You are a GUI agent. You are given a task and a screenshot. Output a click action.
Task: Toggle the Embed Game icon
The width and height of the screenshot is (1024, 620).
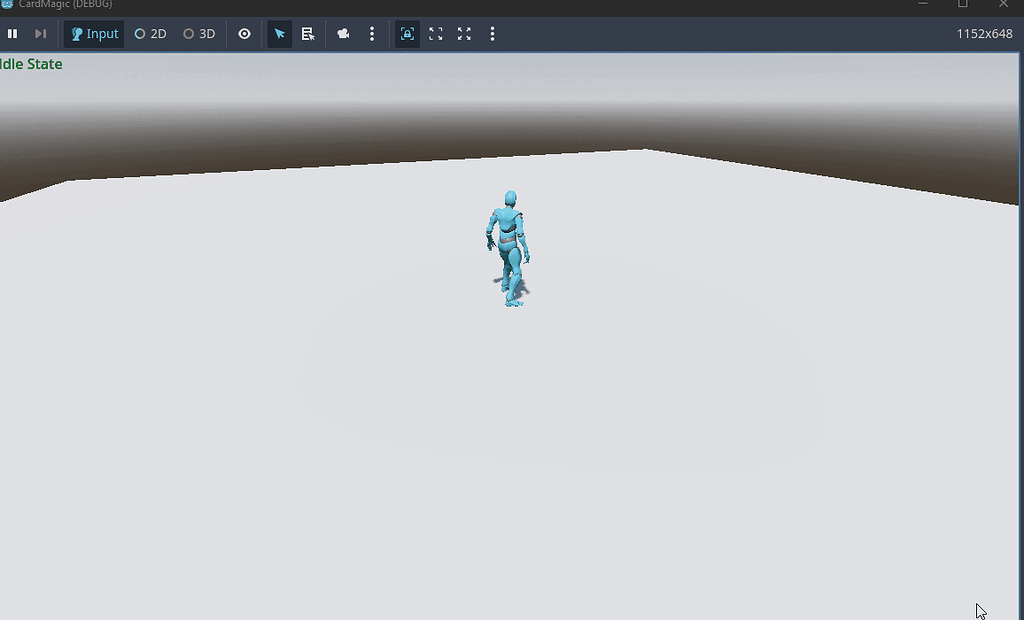point(407,33)
